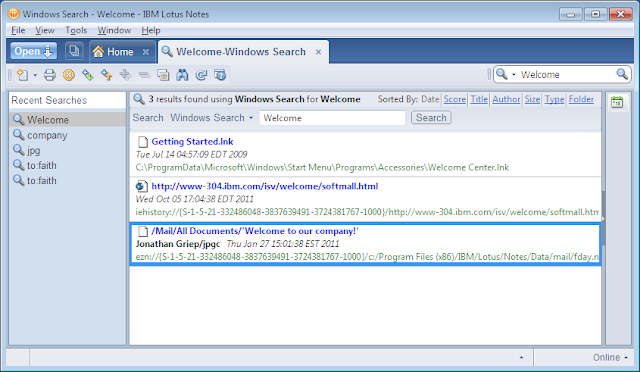The image size is (640, 372).
Task: Click the document icon beside the Mail result
Action: [142, 231]
